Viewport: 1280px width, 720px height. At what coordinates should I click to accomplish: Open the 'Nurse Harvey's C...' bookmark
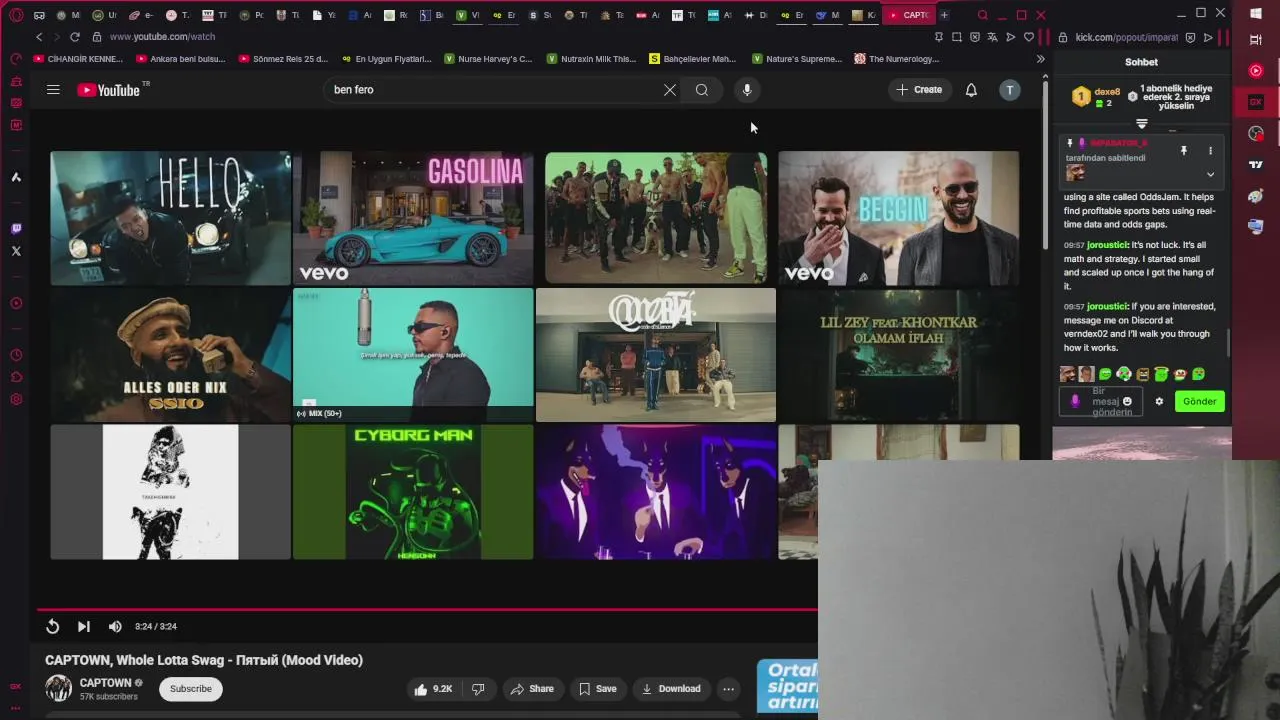[489, 59]
